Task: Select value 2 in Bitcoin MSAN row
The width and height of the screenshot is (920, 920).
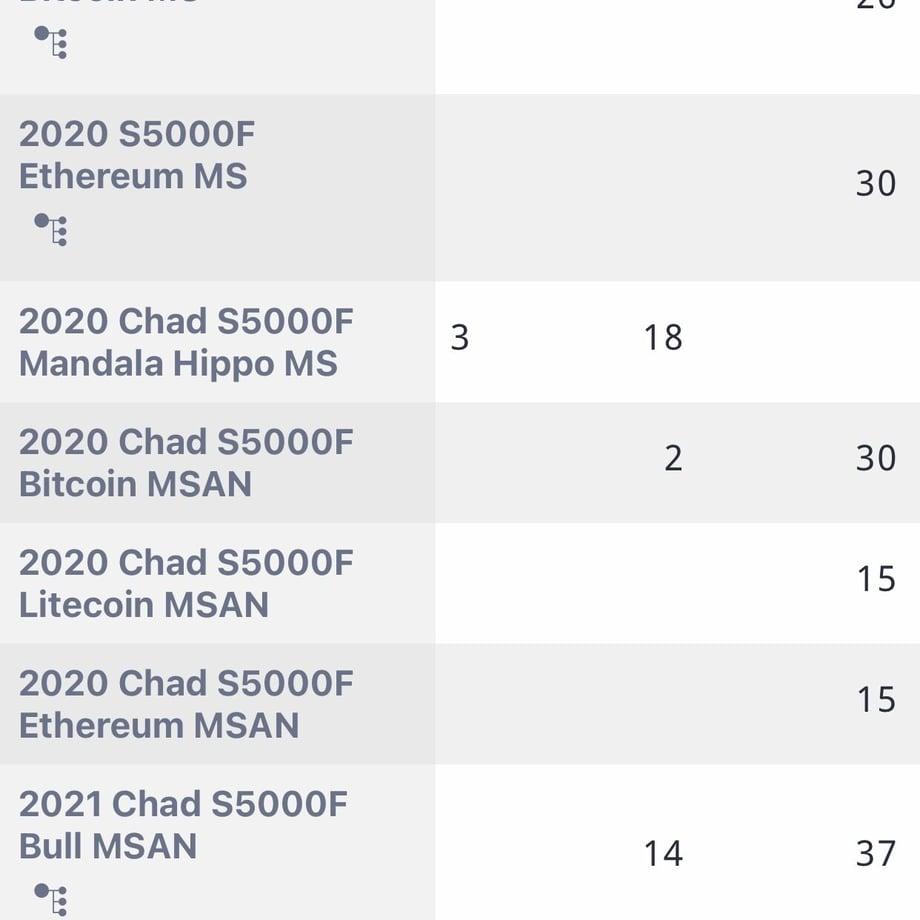Action: (674, 458)
